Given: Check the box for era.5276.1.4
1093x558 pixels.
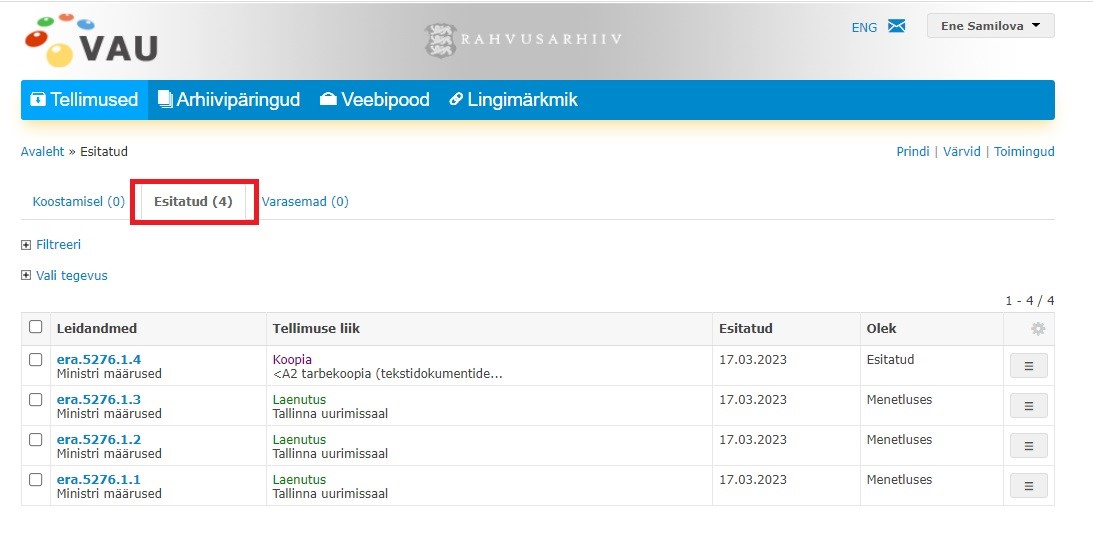Looking at the screenshot, I should [36, 360].
